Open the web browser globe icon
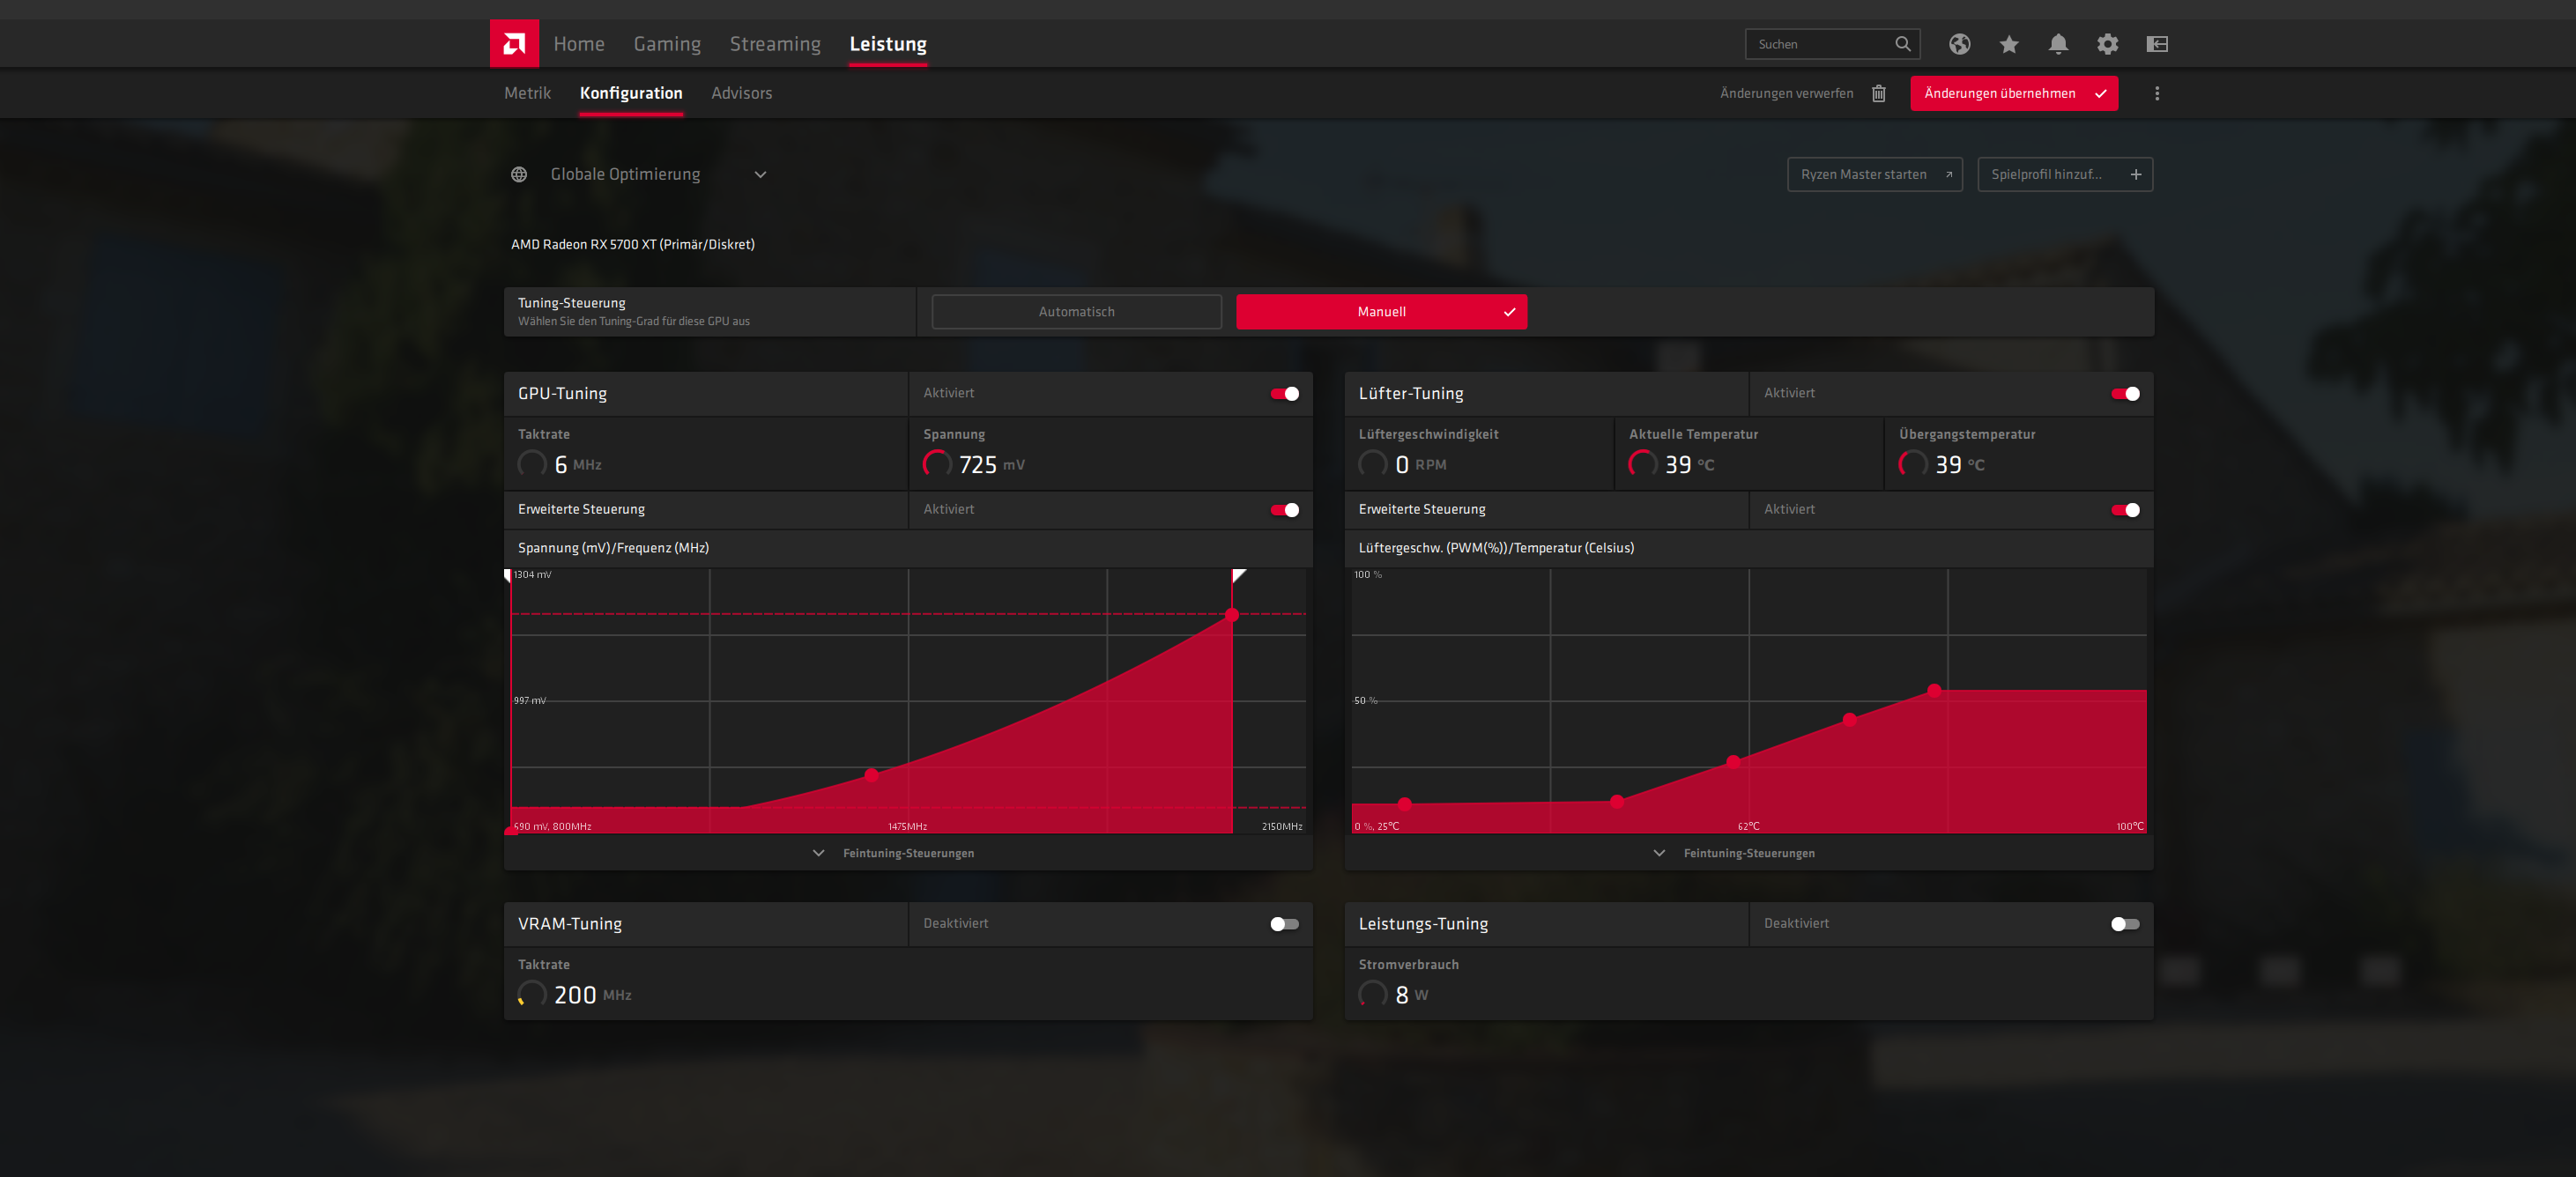2576x1177 pixels. [x=1959, y=44]
